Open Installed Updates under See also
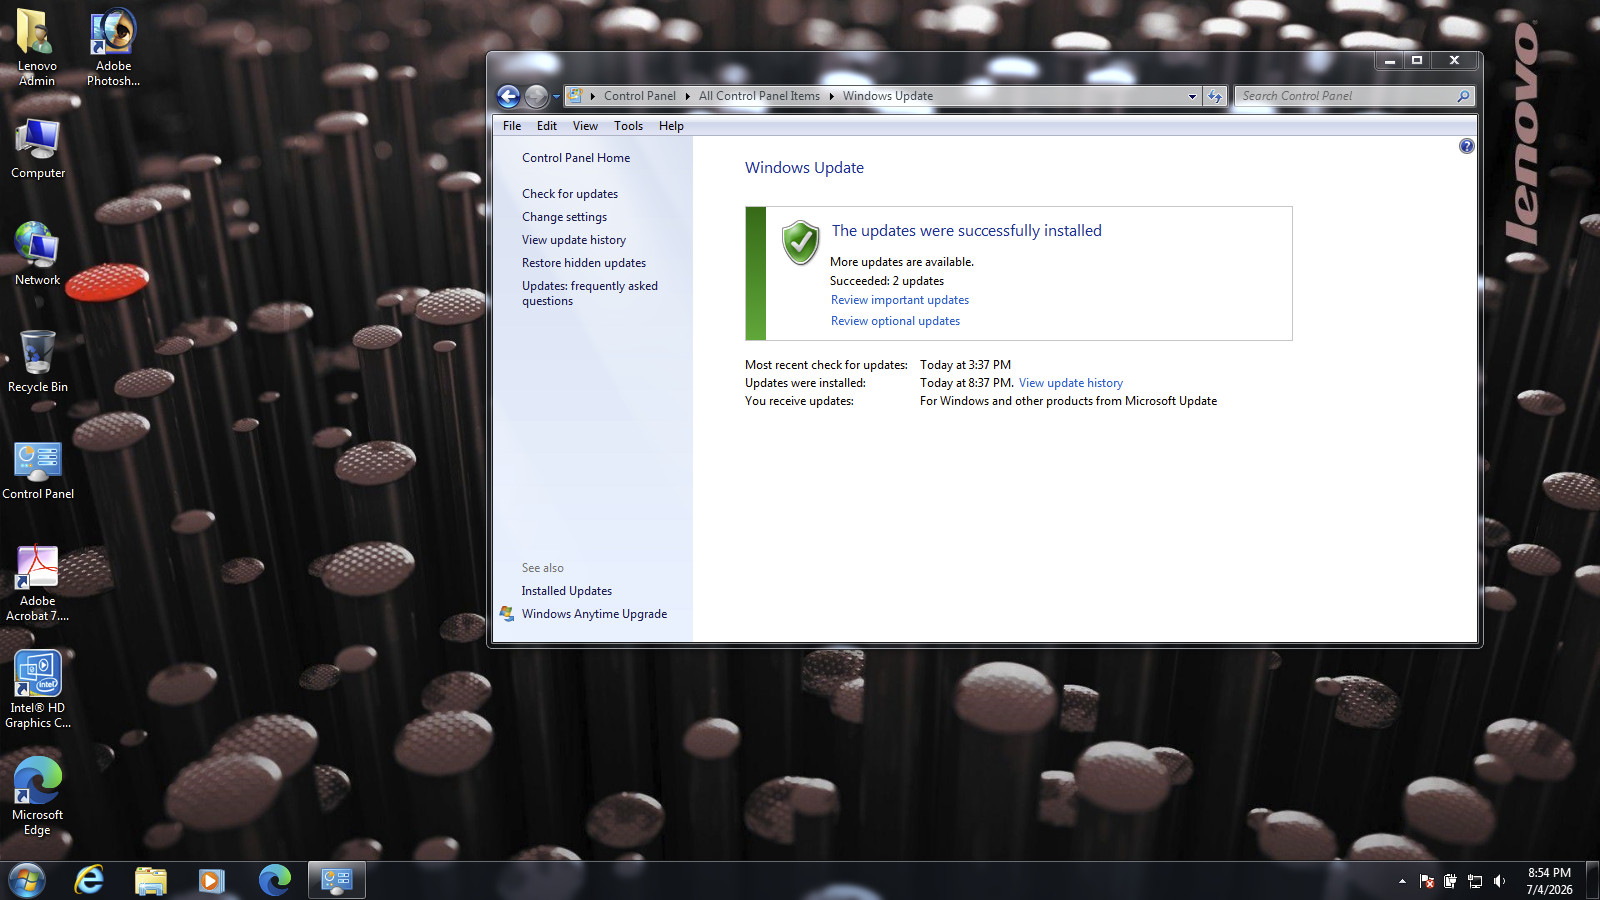 pyautogui.click(x=566, y=591)
